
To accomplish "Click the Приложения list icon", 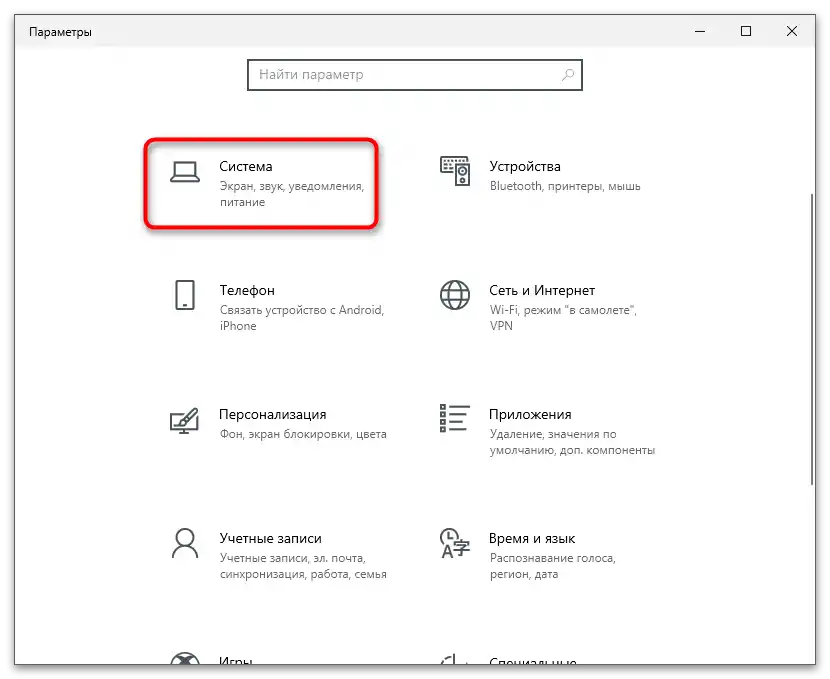I will (455, 418).
